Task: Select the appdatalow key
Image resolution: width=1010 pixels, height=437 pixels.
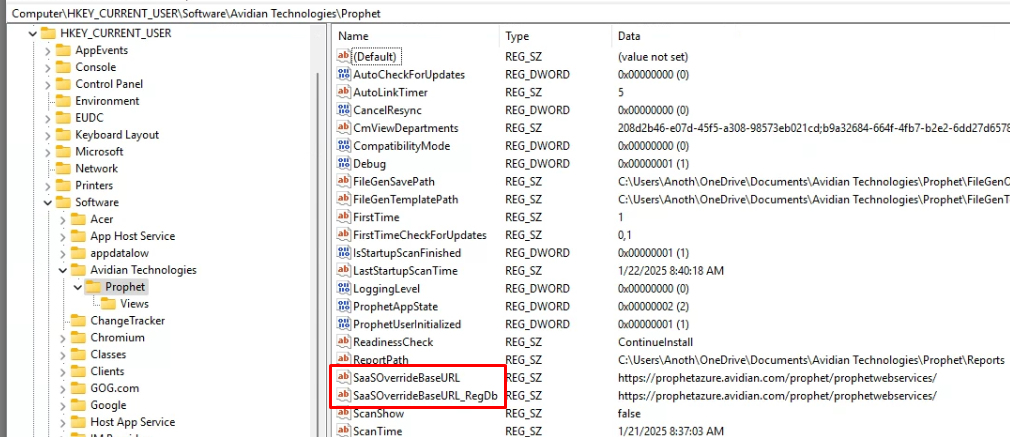Action: 119,253
